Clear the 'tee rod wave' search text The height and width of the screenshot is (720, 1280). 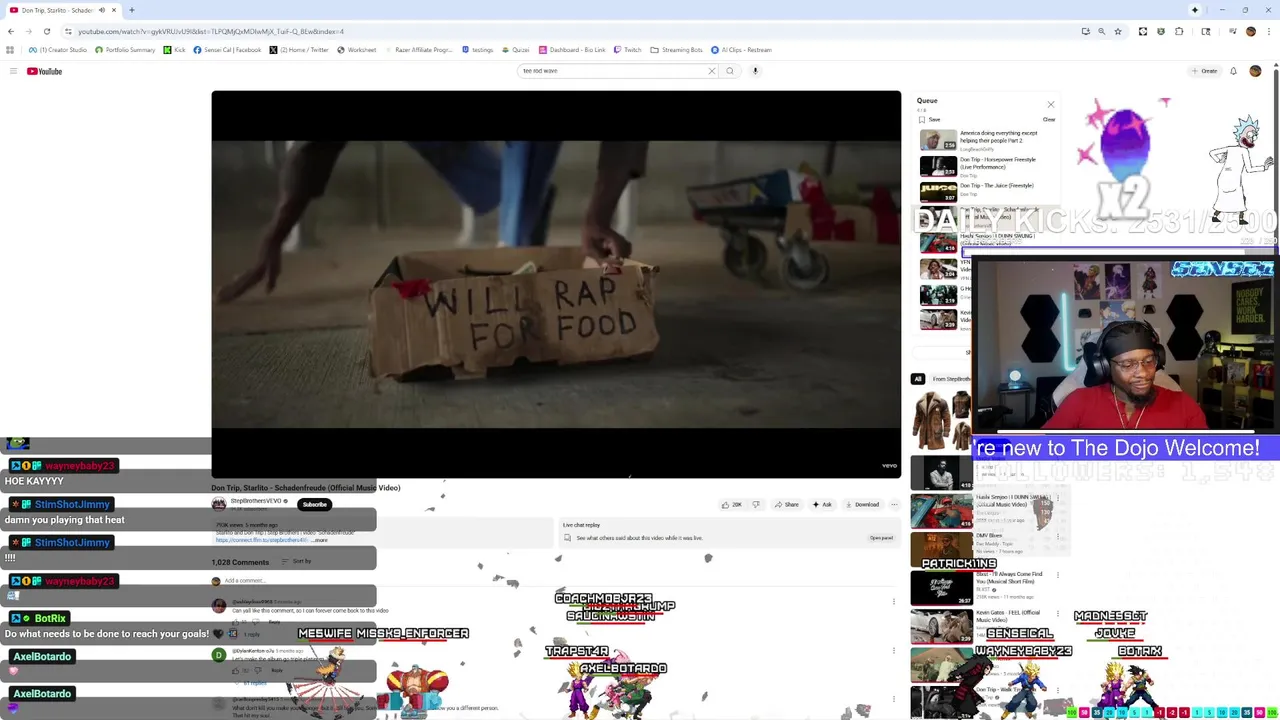click(x=712, y=71)
